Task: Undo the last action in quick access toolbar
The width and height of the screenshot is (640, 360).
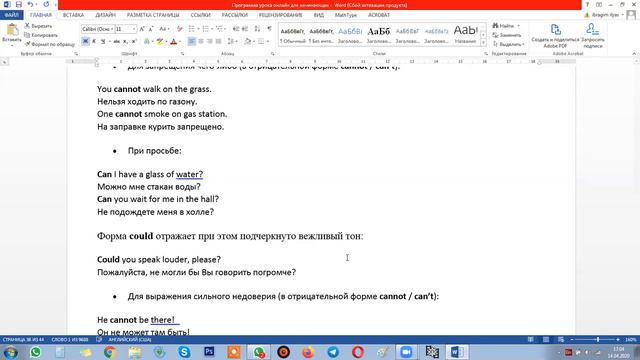Action: click(x=30, y=4)
